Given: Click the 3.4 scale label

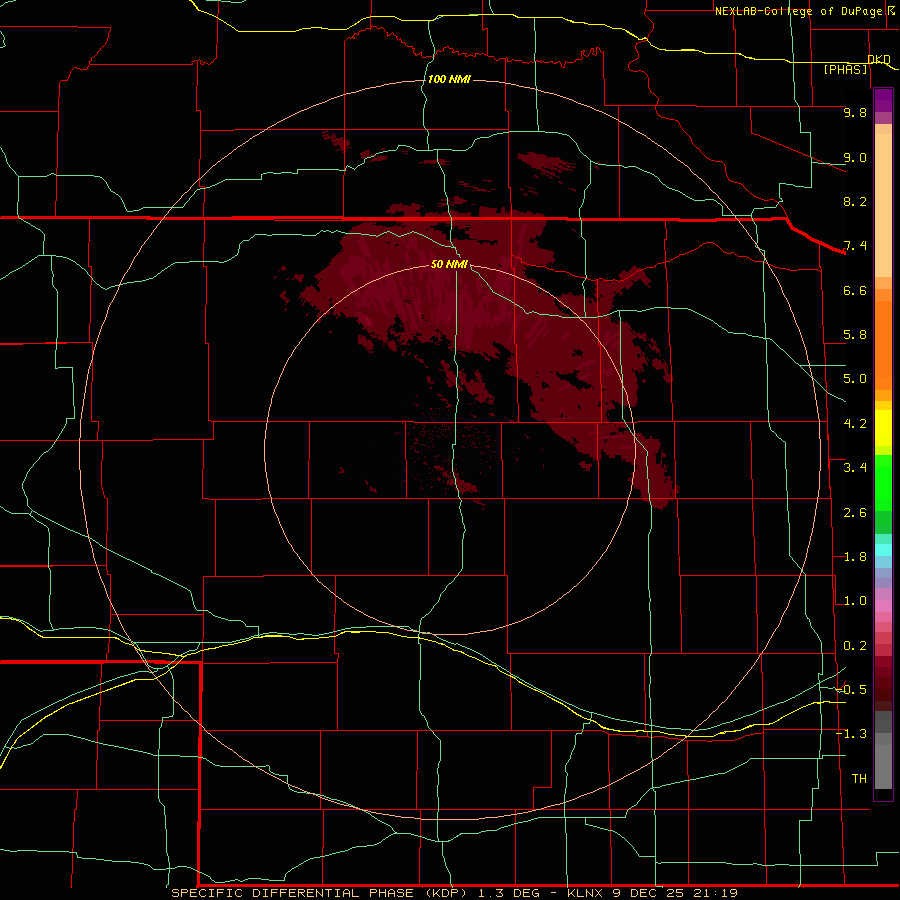Looking at the screenshot, I should 855,468.
